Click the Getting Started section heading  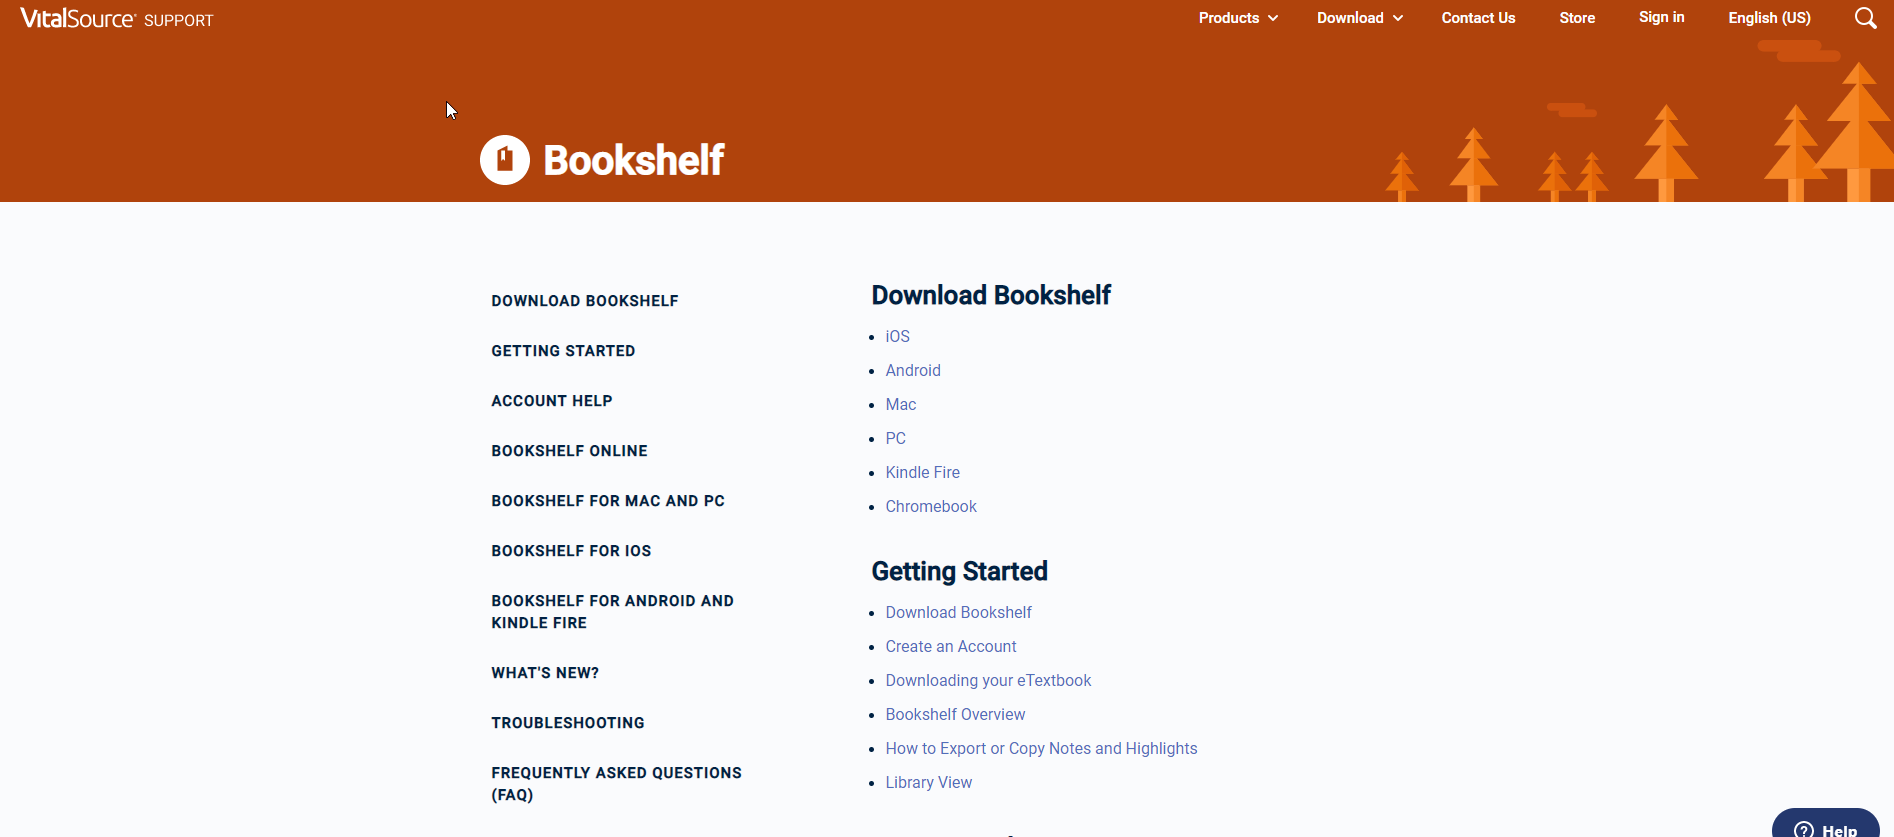pos(959,571)
